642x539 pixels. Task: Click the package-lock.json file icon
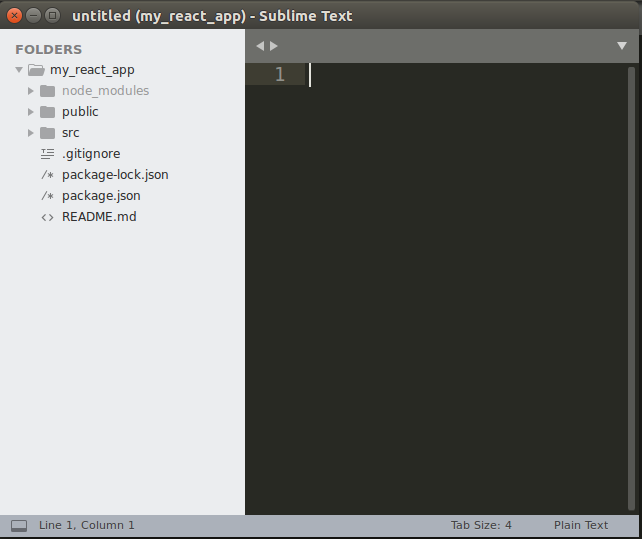47,175
